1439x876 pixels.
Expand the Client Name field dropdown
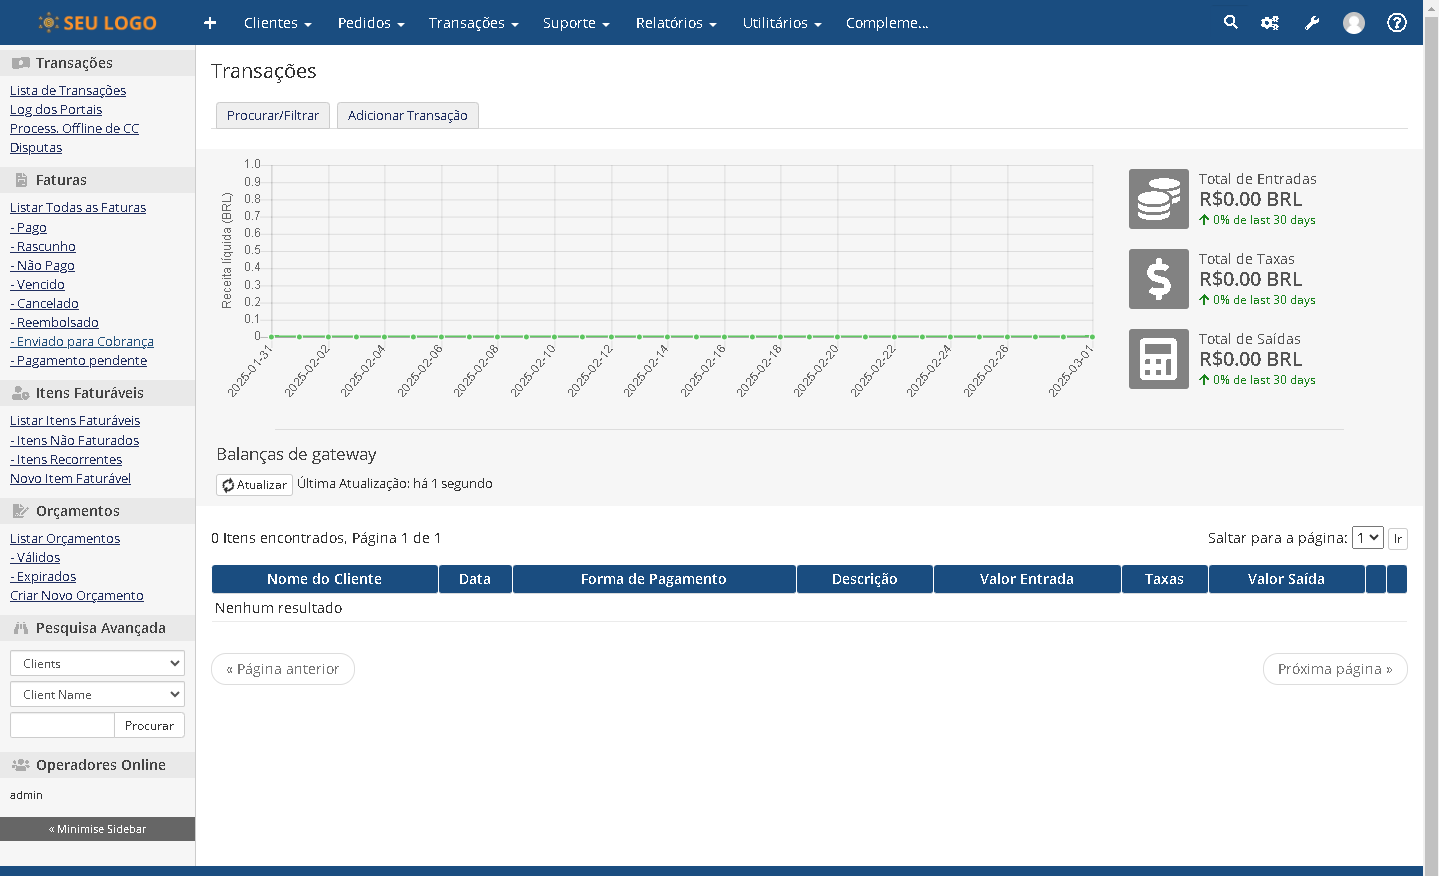point(97,694)
